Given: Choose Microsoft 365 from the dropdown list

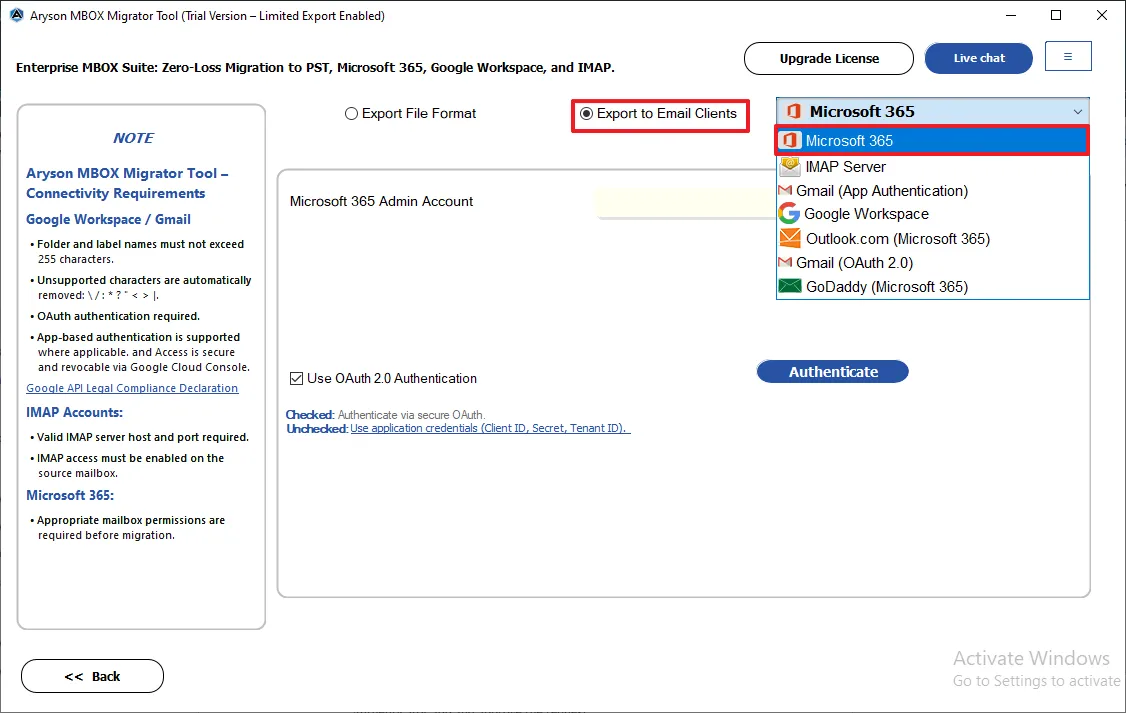Looking at the screenshot, I should 932,141.
